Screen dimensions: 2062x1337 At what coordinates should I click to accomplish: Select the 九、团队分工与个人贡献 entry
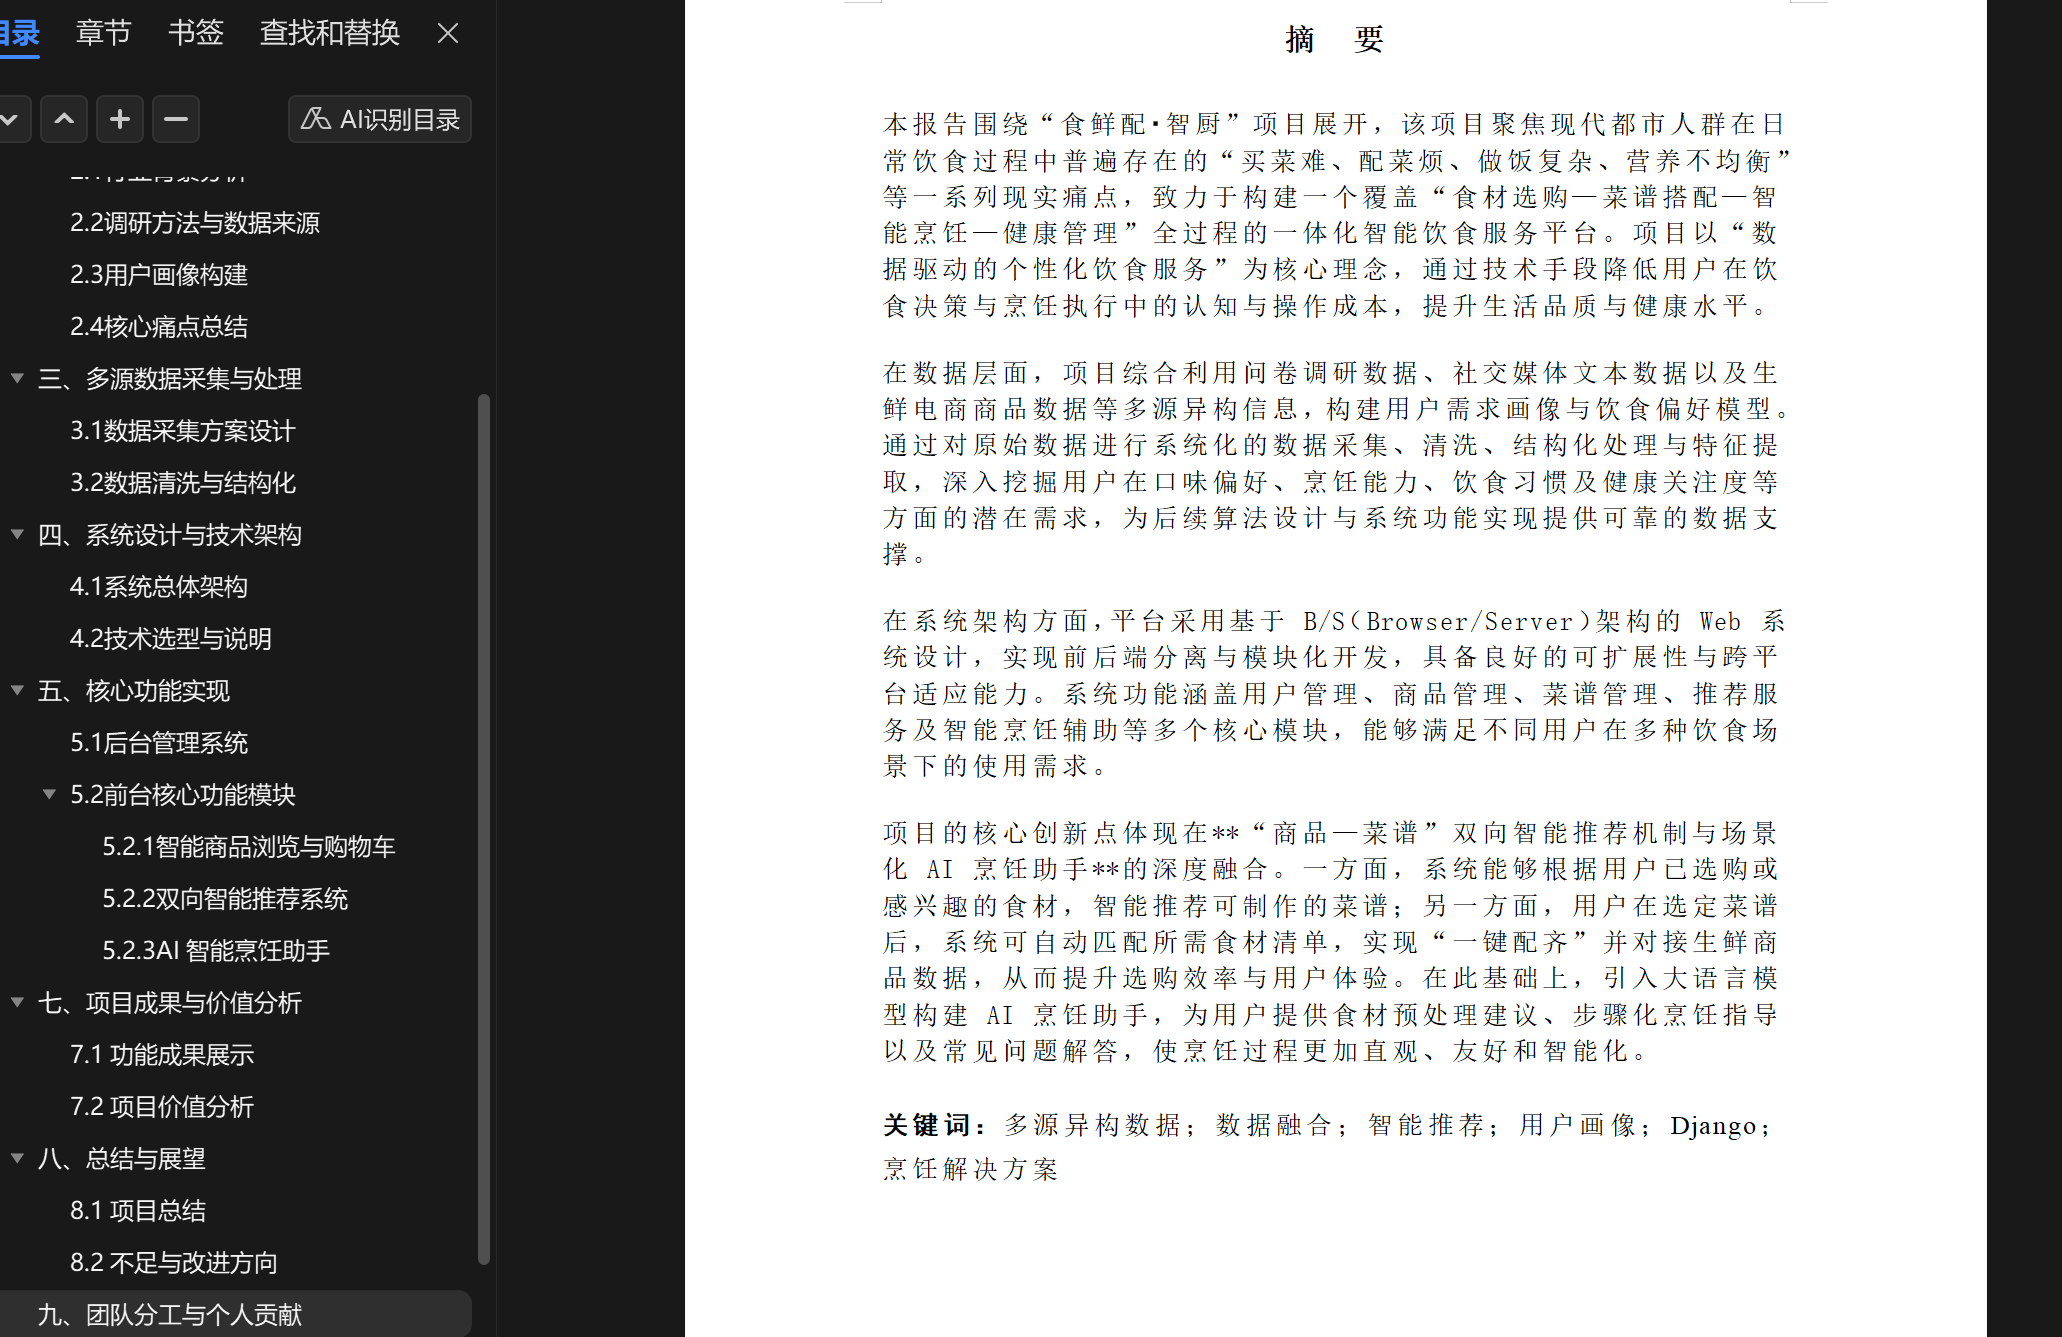click(x=170, y=1315)
